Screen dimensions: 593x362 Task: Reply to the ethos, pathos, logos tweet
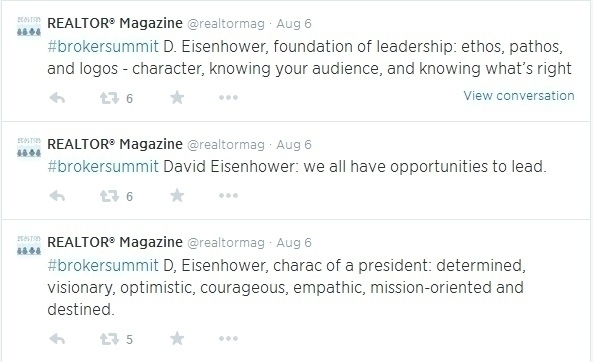[57, 98]
